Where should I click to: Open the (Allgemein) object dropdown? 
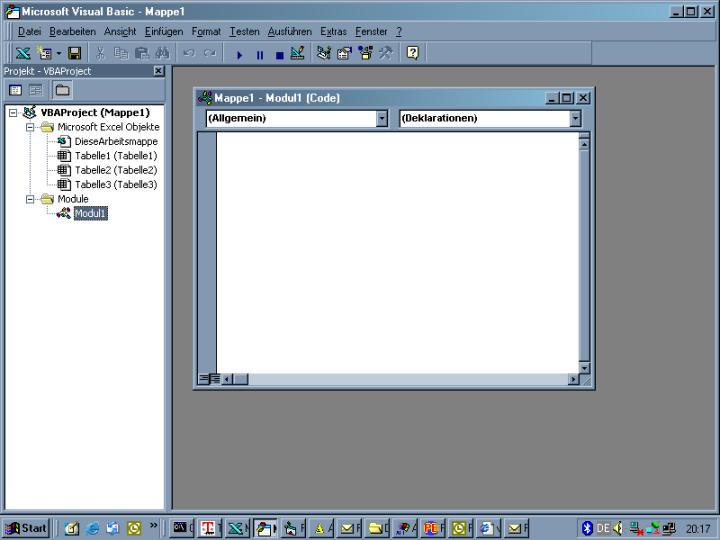[x=381, y=118]
